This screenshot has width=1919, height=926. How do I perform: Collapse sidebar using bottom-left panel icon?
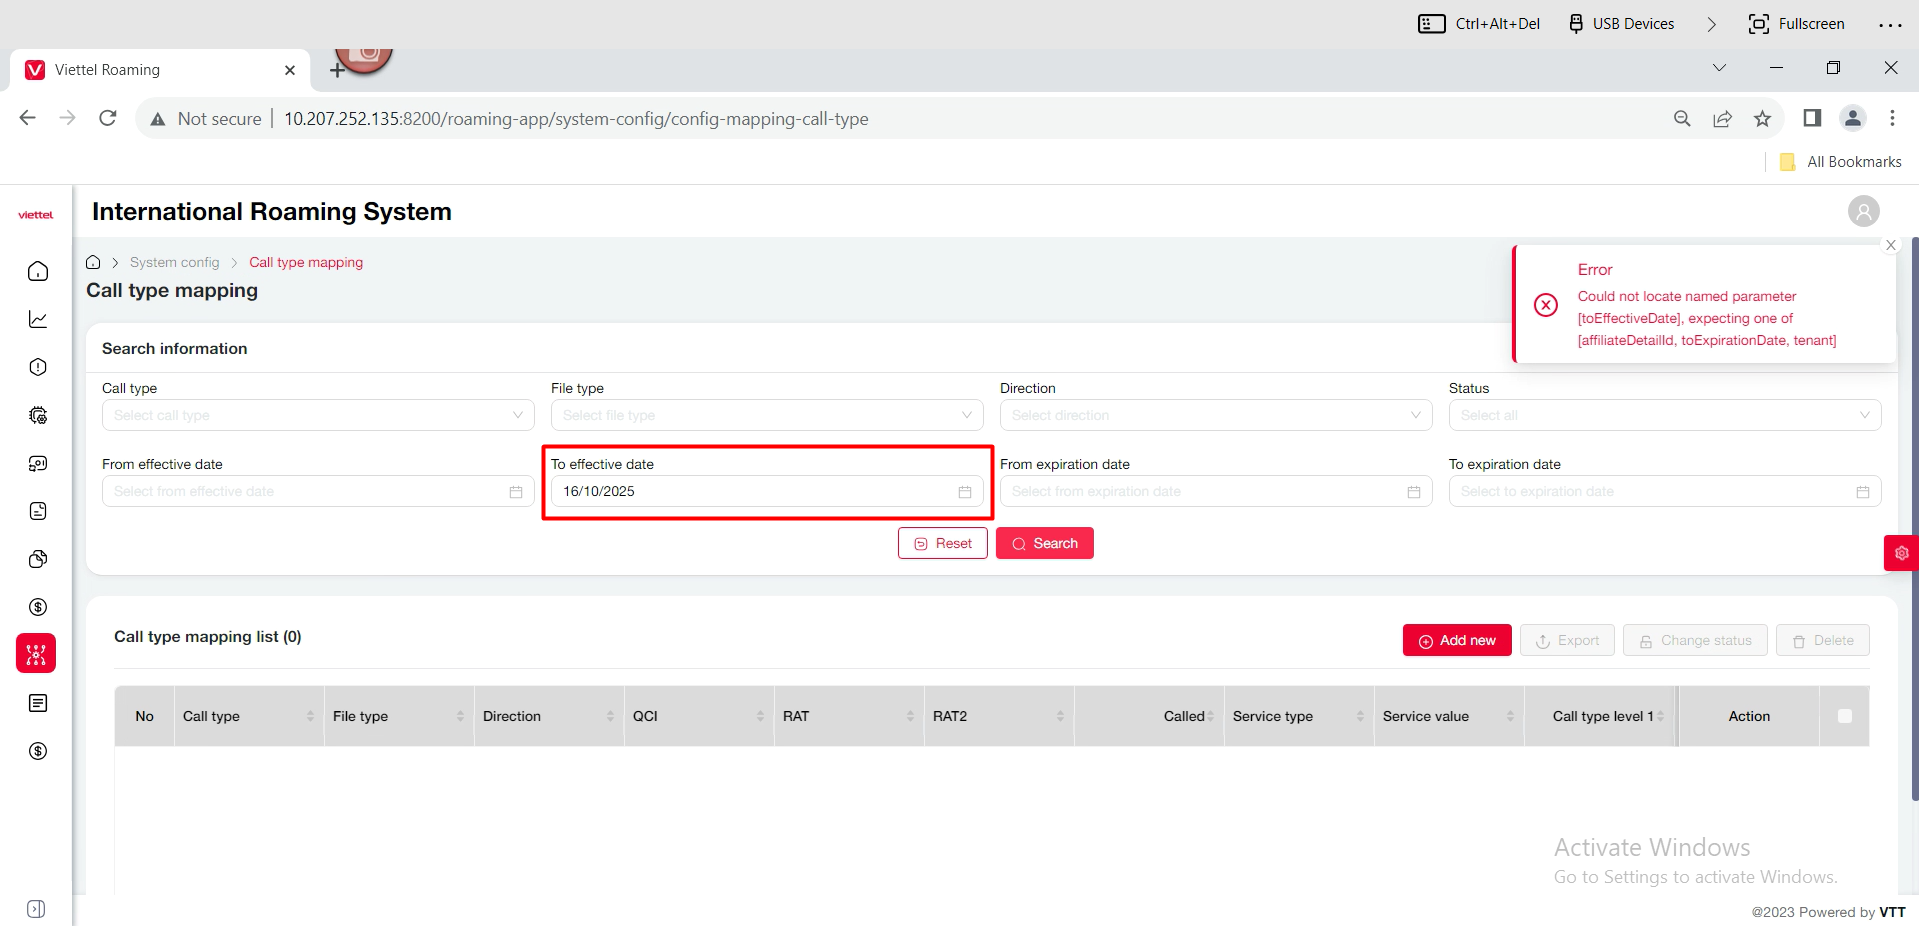click(x=36, y=909)
